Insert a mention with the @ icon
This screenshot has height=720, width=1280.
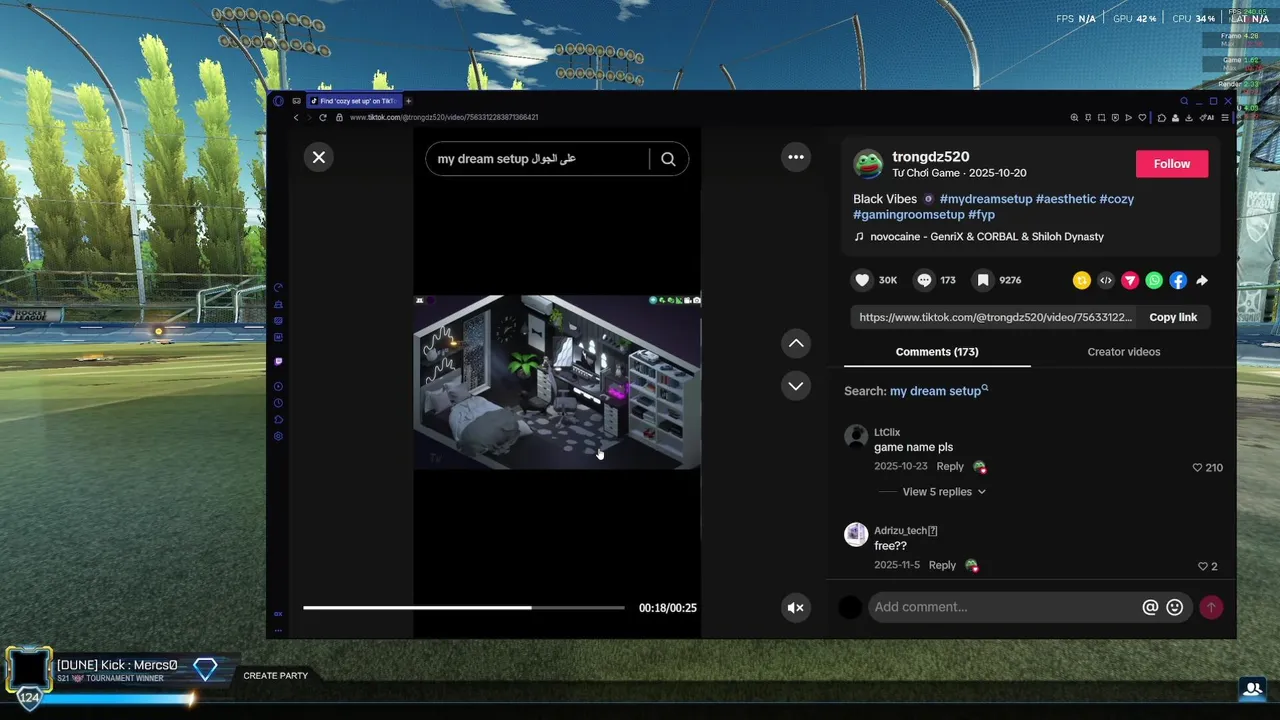click(1150, 607)
